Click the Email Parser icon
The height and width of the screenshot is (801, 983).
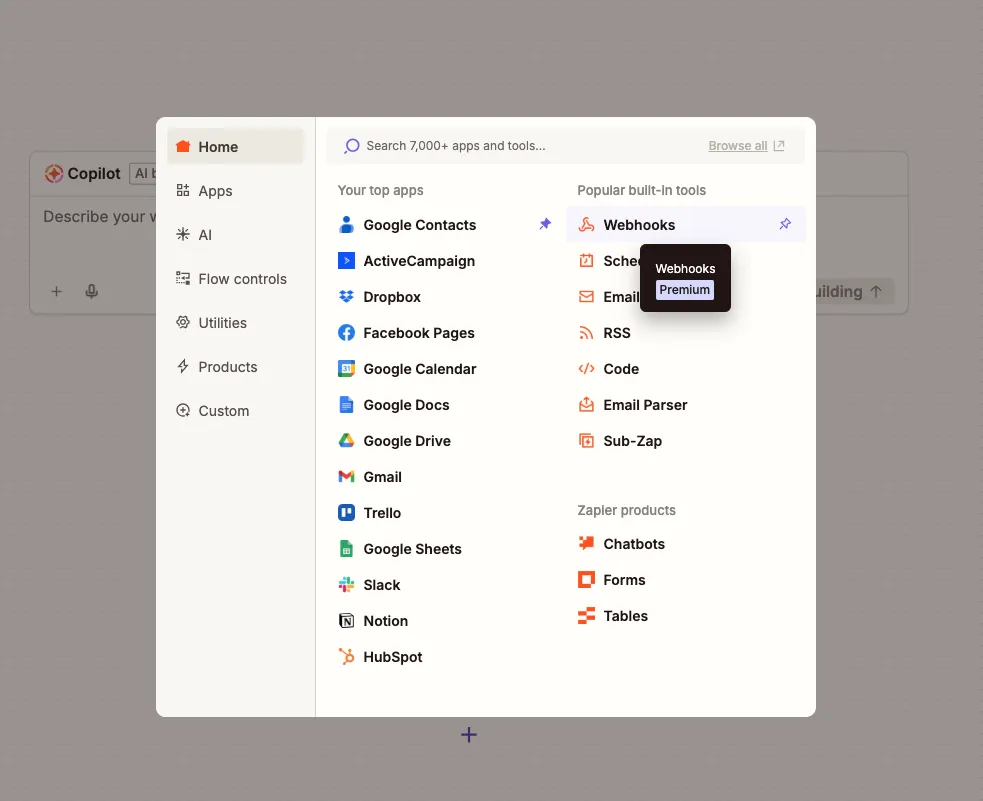point(586,405)
